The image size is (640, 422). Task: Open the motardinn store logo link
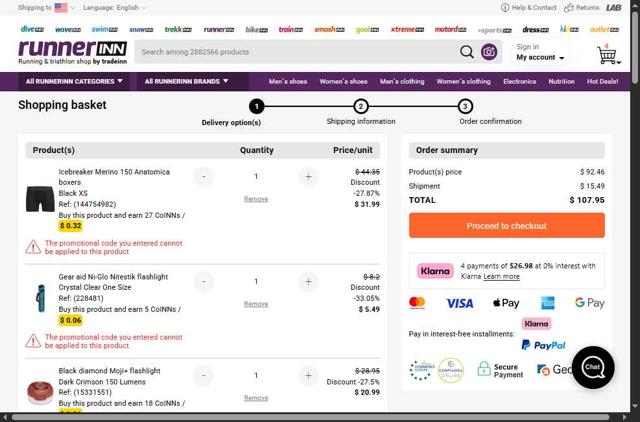pyautogui.click(x=450, y=29)
